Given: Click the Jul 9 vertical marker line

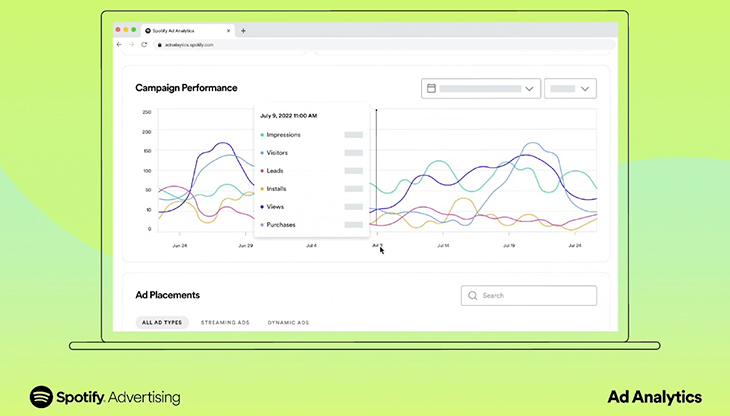Looking at the screenshot, I should pyautogui.click(x=376, y=170).
